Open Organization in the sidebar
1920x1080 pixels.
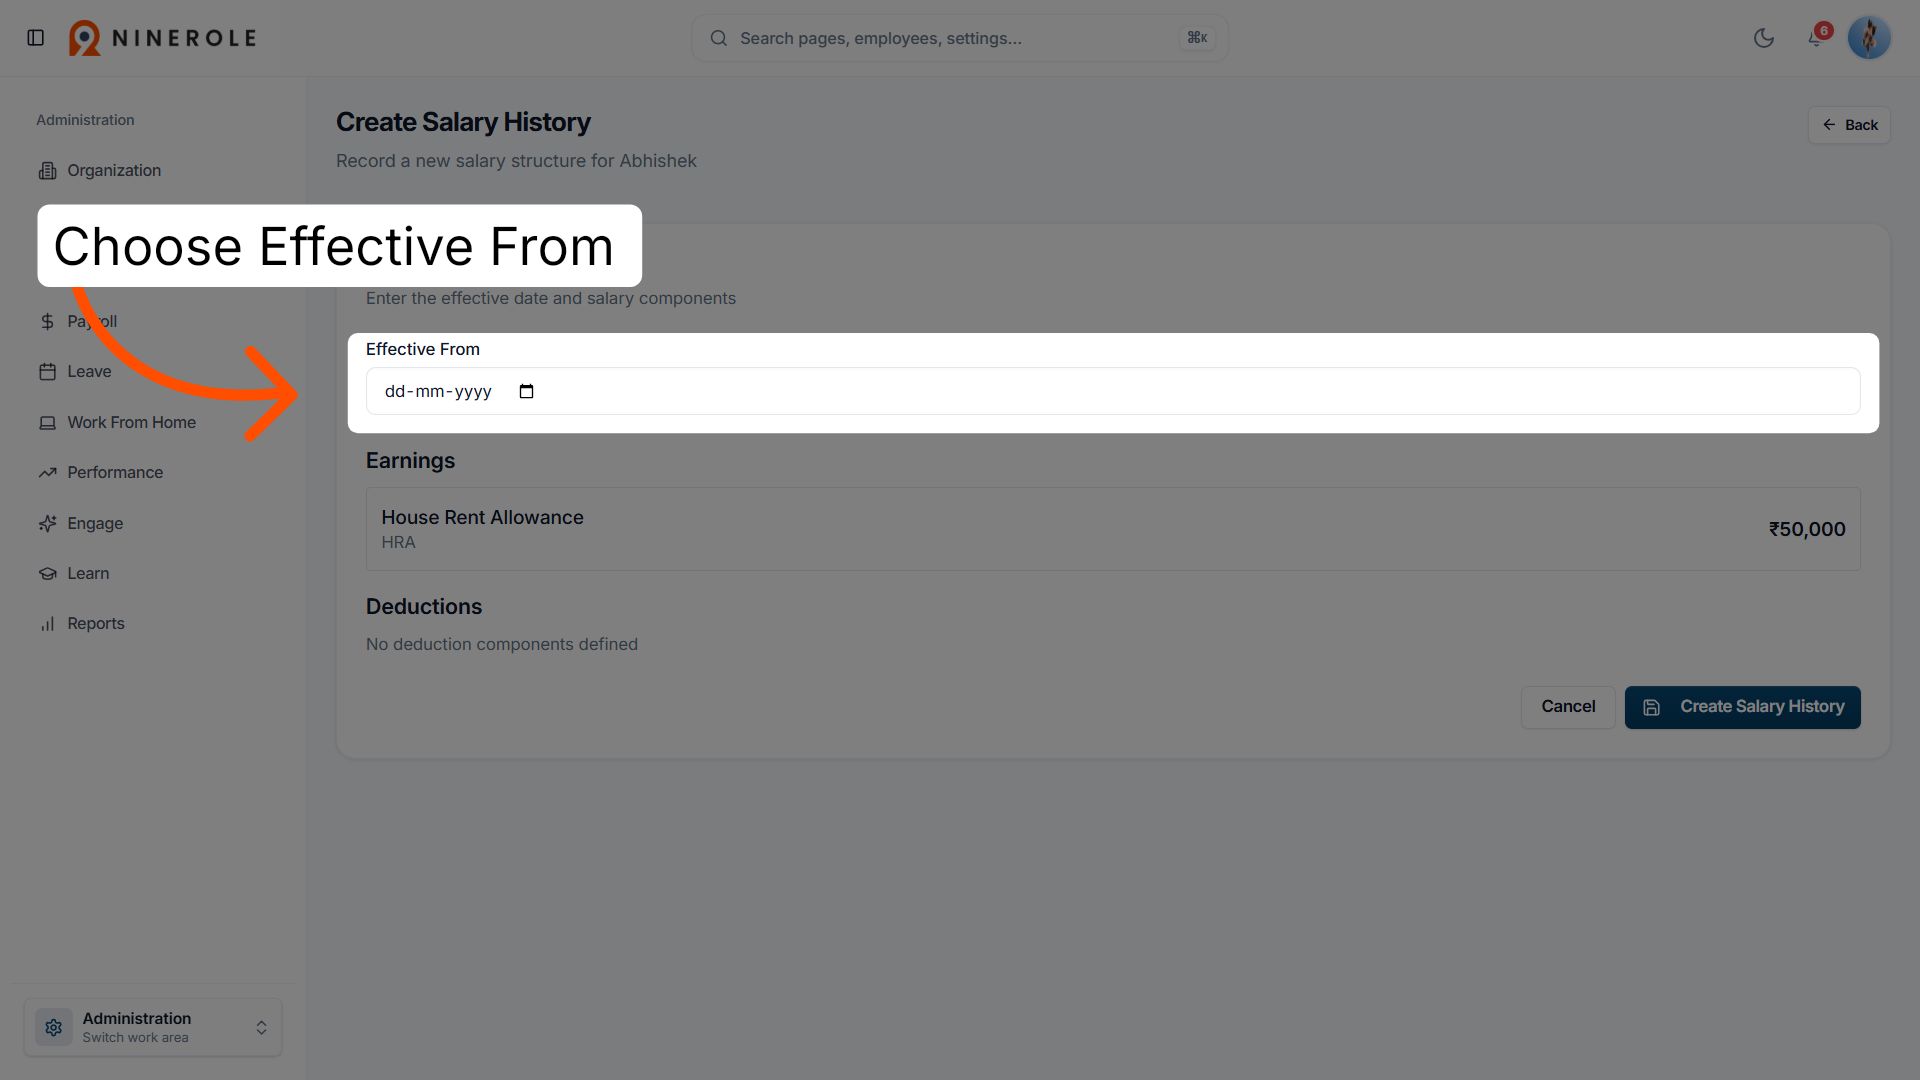pos(114,171)
